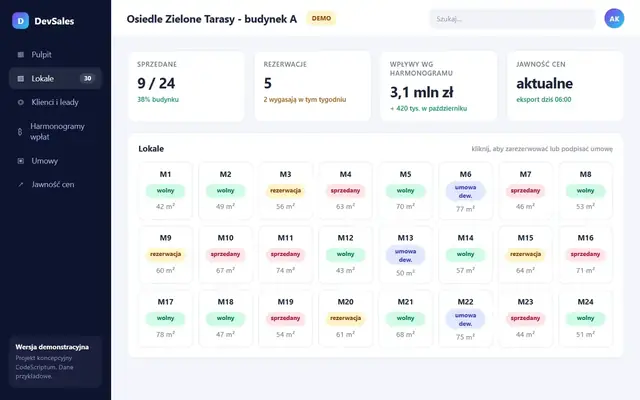Click the 77 m² area on M6
Viewport: 640px width, 400px height.
(x=465, y=209)
